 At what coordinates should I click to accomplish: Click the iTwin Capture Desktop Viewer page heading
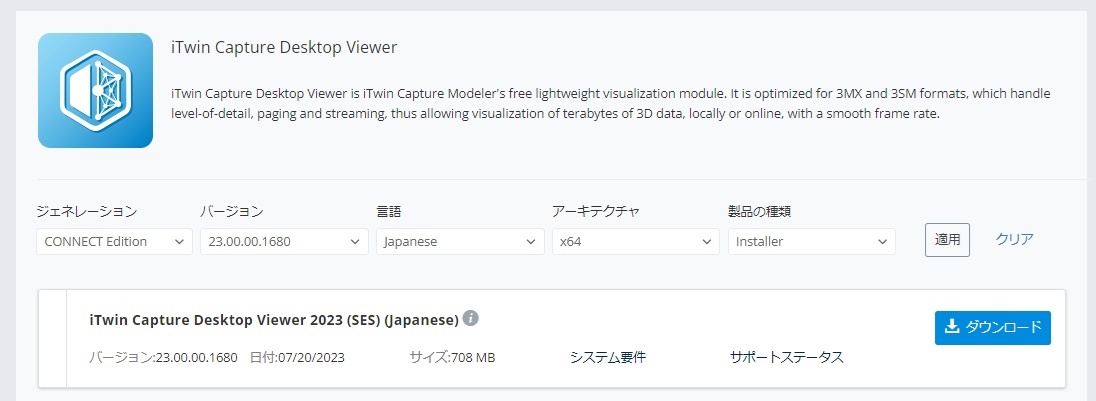click(284, 48)
